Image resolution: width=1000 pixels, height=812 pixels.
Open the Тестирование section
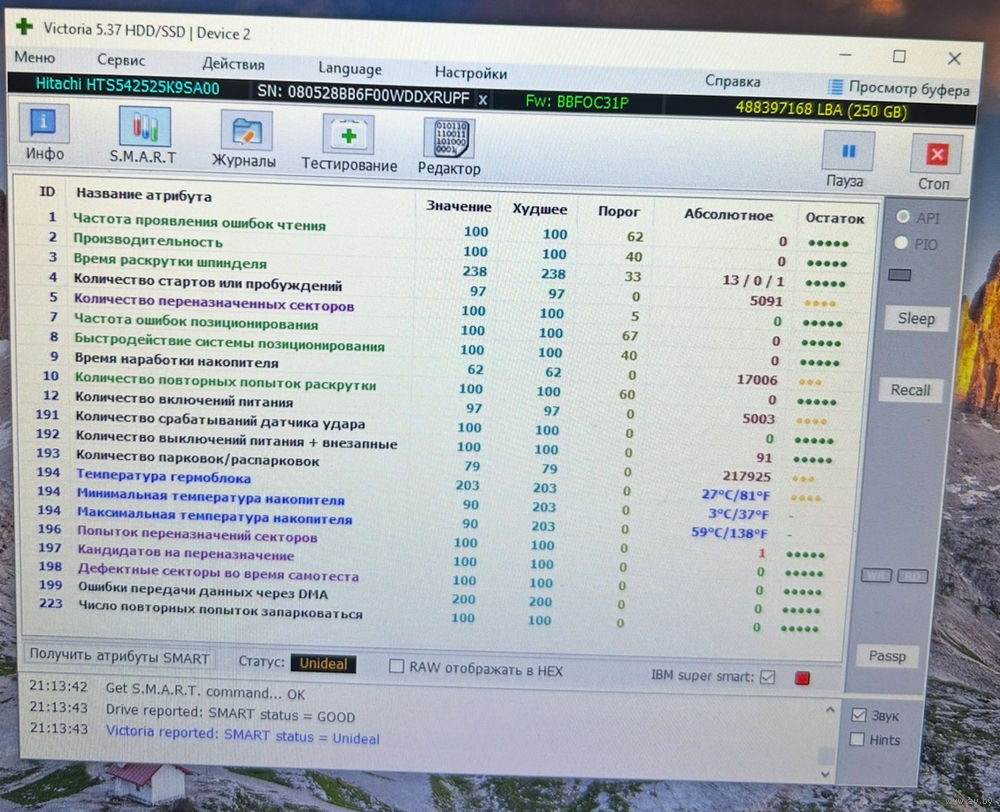click(349, 144)
